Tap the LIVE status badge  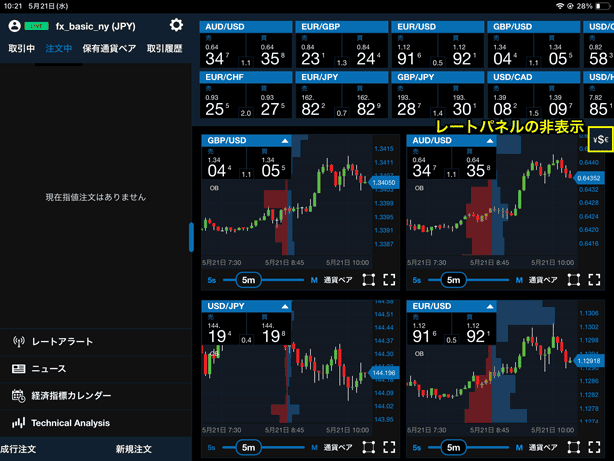point(36,26)
